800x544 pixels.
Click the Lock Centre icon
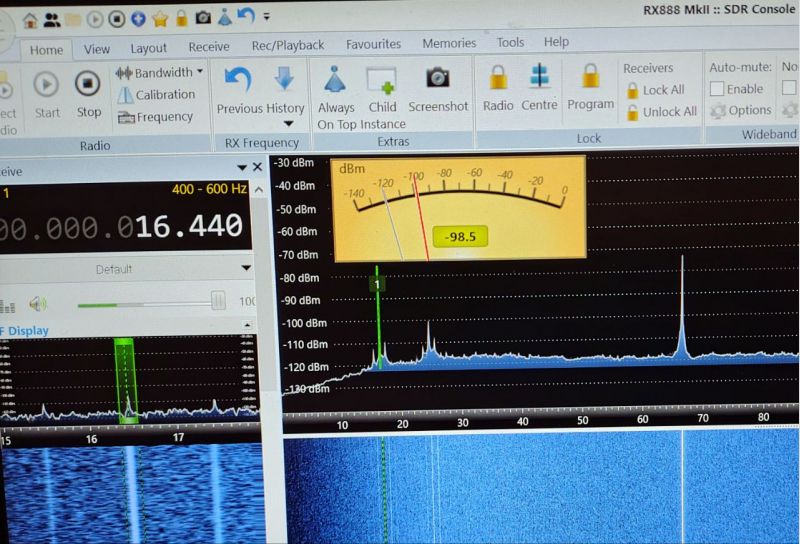(x=539, y=77)
